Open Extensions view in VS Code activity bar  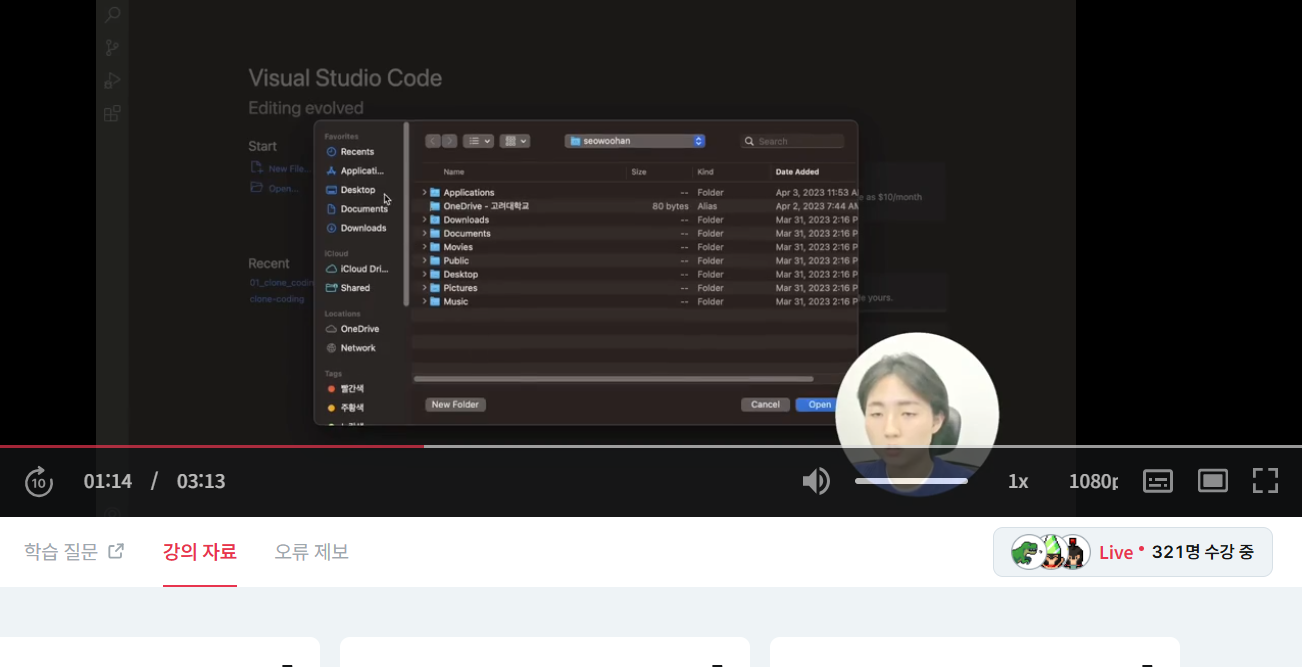point(113,113)
